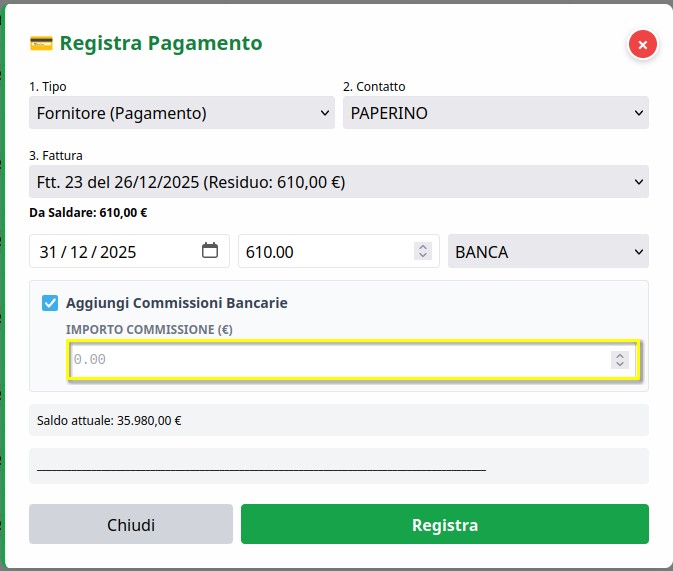Click the month value in date field

point(79,252)
